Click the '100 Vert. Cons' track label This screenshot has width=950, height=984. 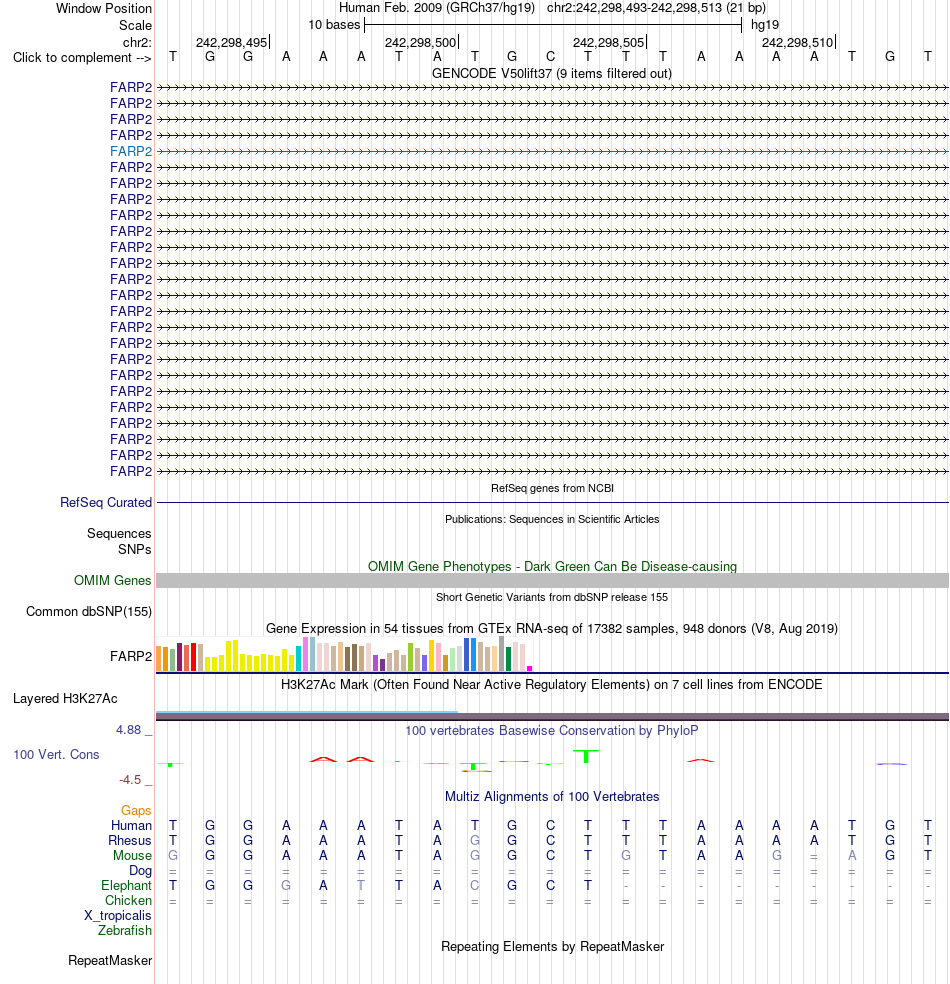pyautogui.click(x=56, y=755)
